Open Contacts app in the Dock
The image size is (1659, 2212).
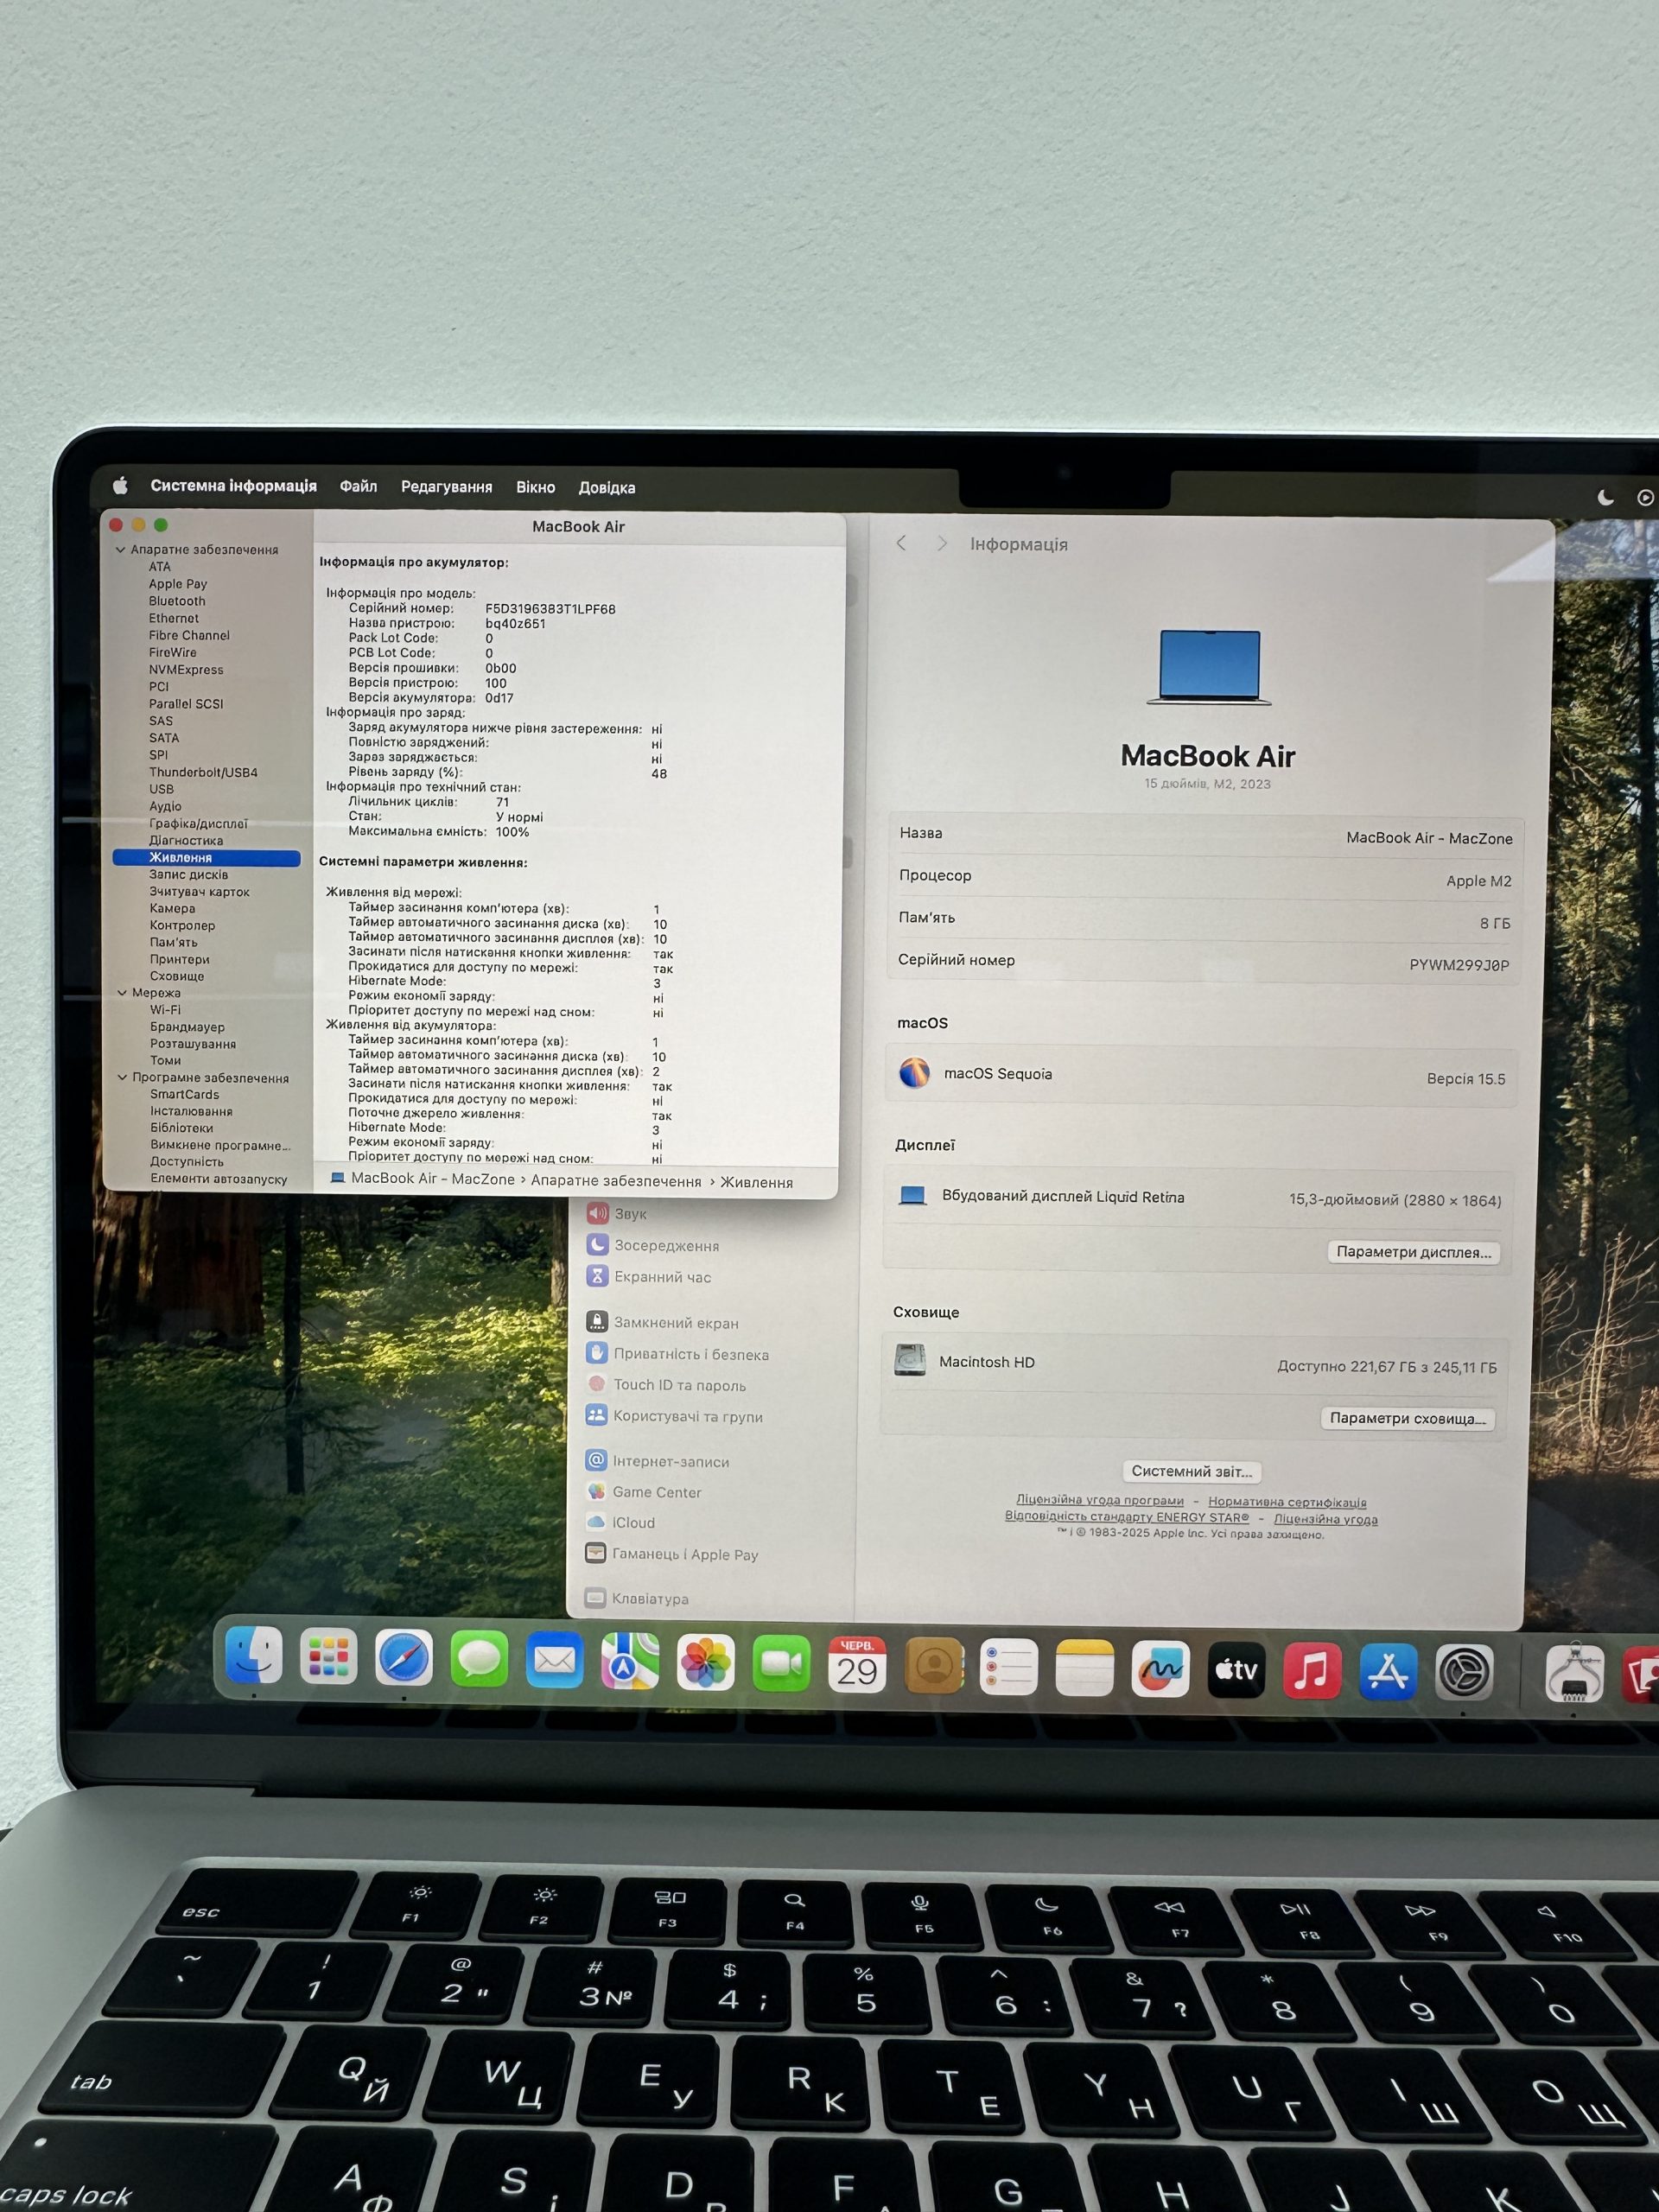point(934,1666)
